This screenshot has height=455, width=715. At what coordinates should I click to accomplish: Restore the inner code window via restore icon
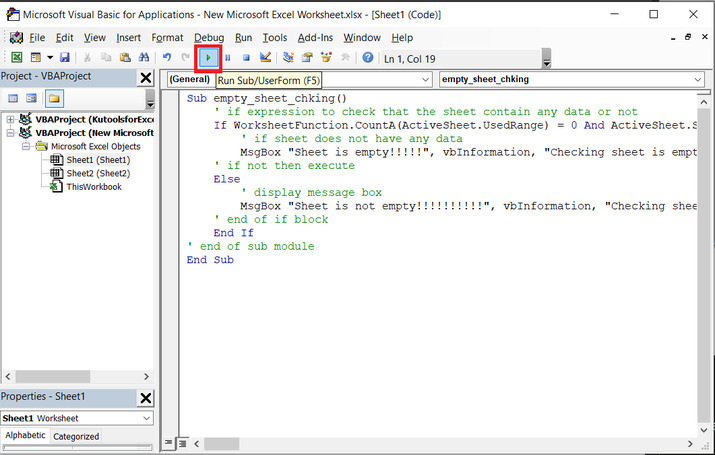(x=688, y=37)
